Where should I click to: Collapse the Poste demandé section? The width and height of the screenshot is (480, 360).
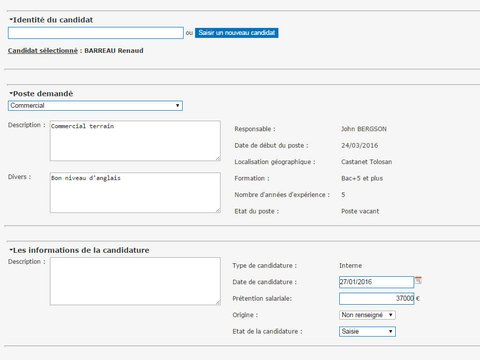pos(11,93)
